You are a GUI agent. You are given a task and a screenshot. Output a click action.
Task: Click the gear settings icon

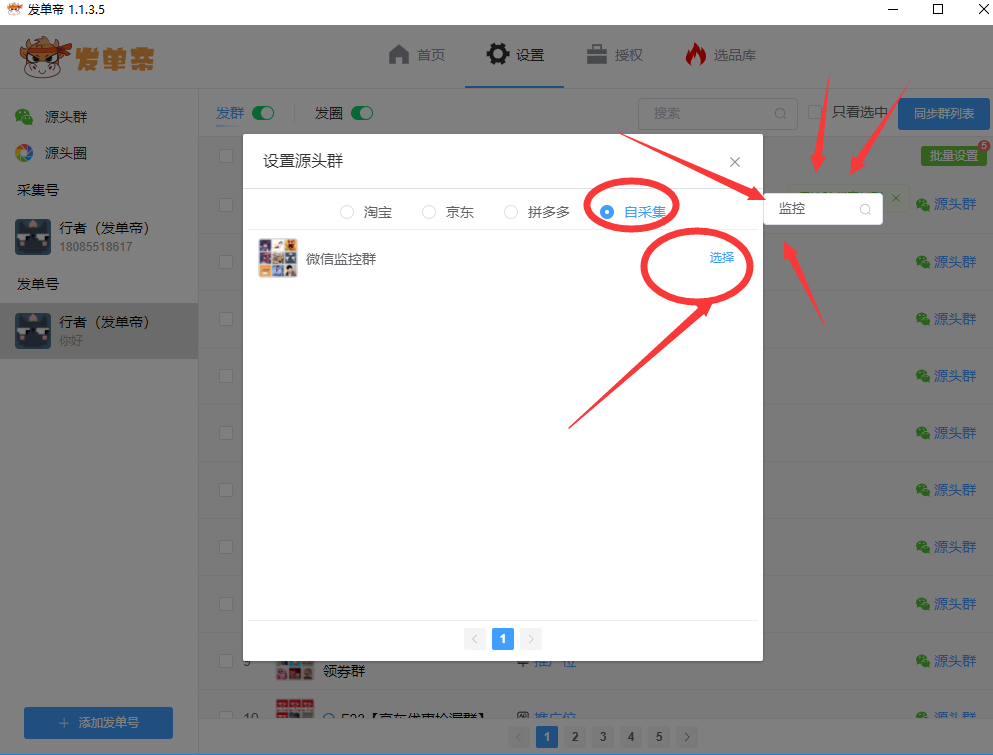point(498,54)
